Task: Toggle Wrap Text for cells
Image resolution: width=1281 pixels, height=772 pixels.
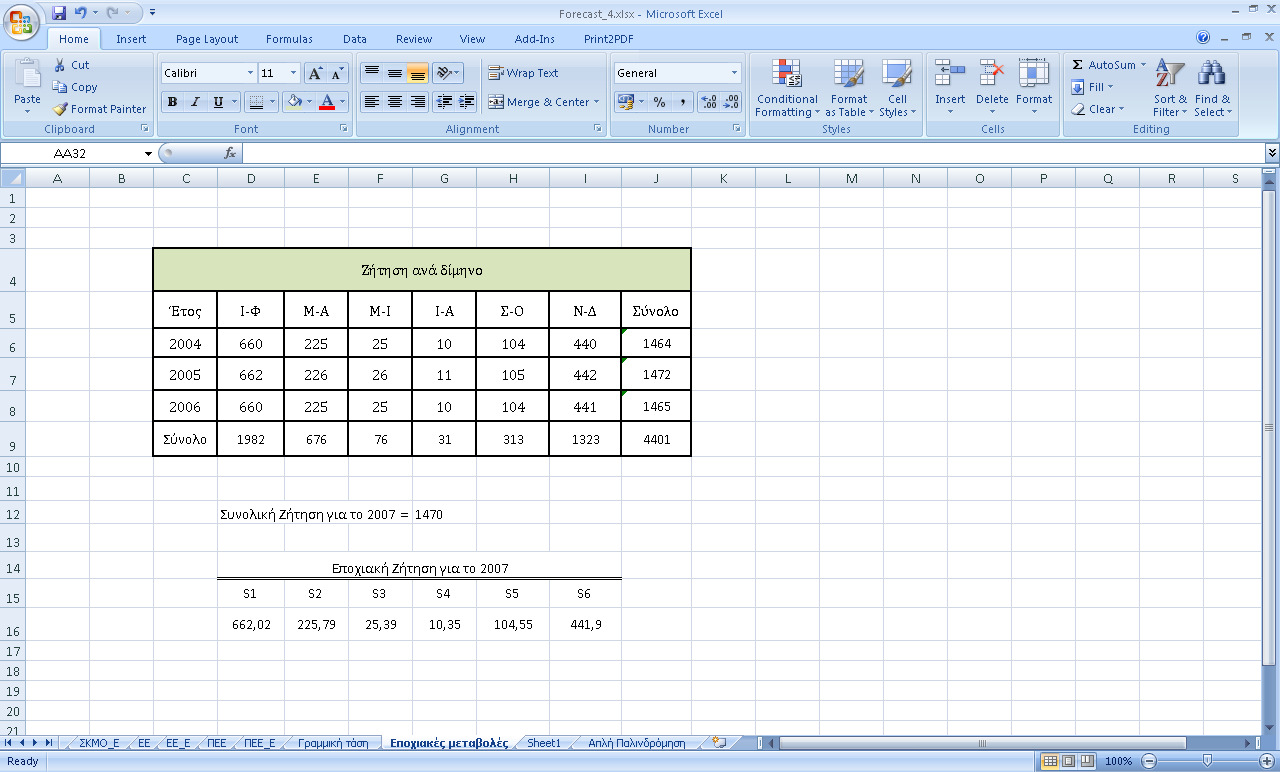Action: coord(523,73)
